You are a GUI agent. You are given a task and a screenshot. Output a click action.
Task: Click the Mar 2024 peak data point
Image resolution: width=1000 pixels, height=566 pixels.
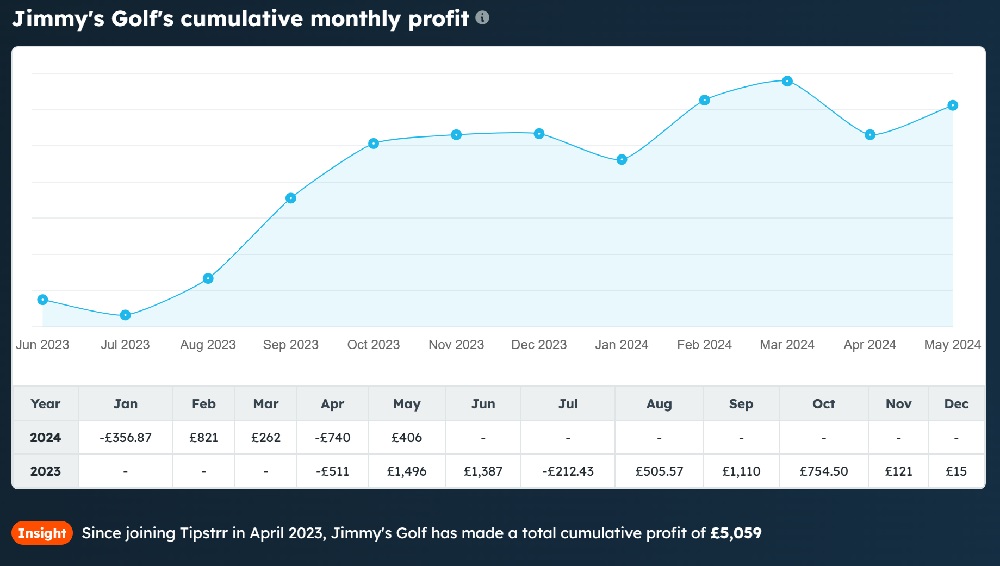click(788, 80)
